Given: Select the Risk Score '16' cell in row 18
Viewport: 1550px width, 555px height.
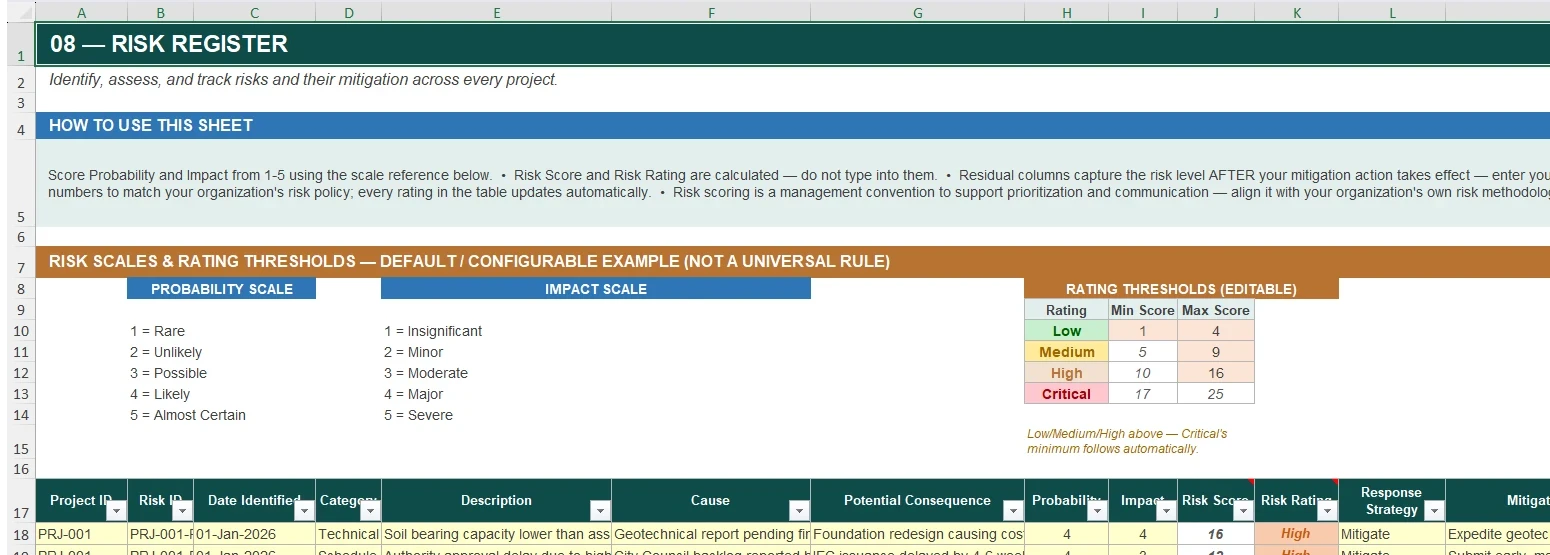Looking at the screenshot, I should (1216, 534).
